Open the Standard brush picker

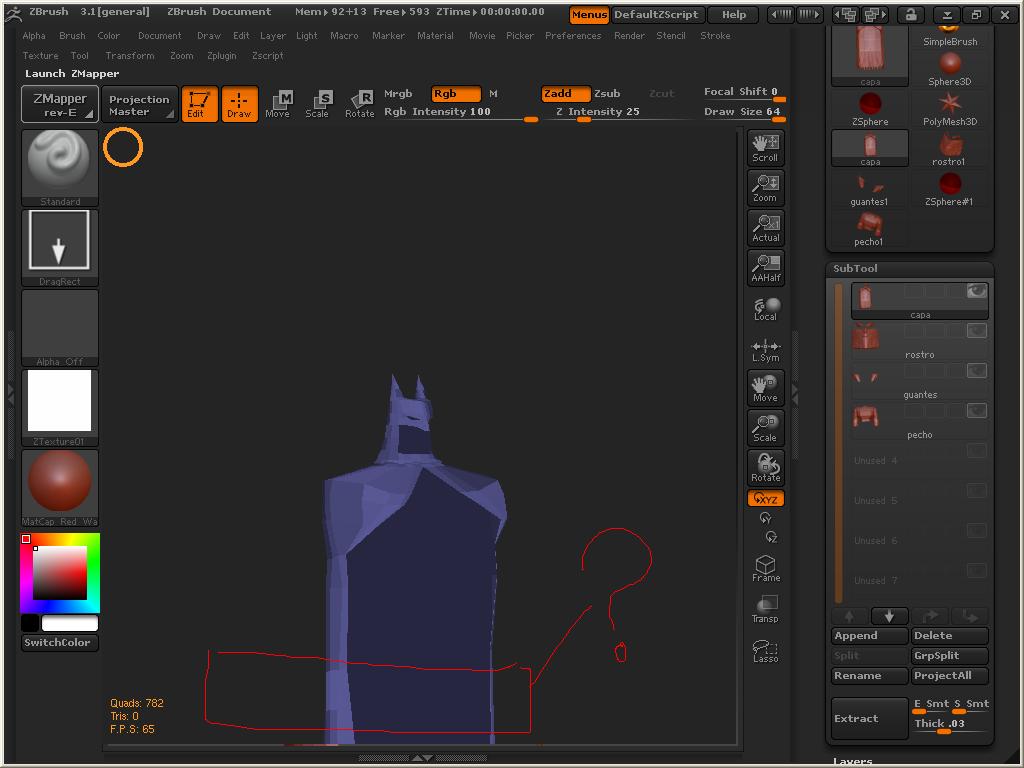[60, 168]
